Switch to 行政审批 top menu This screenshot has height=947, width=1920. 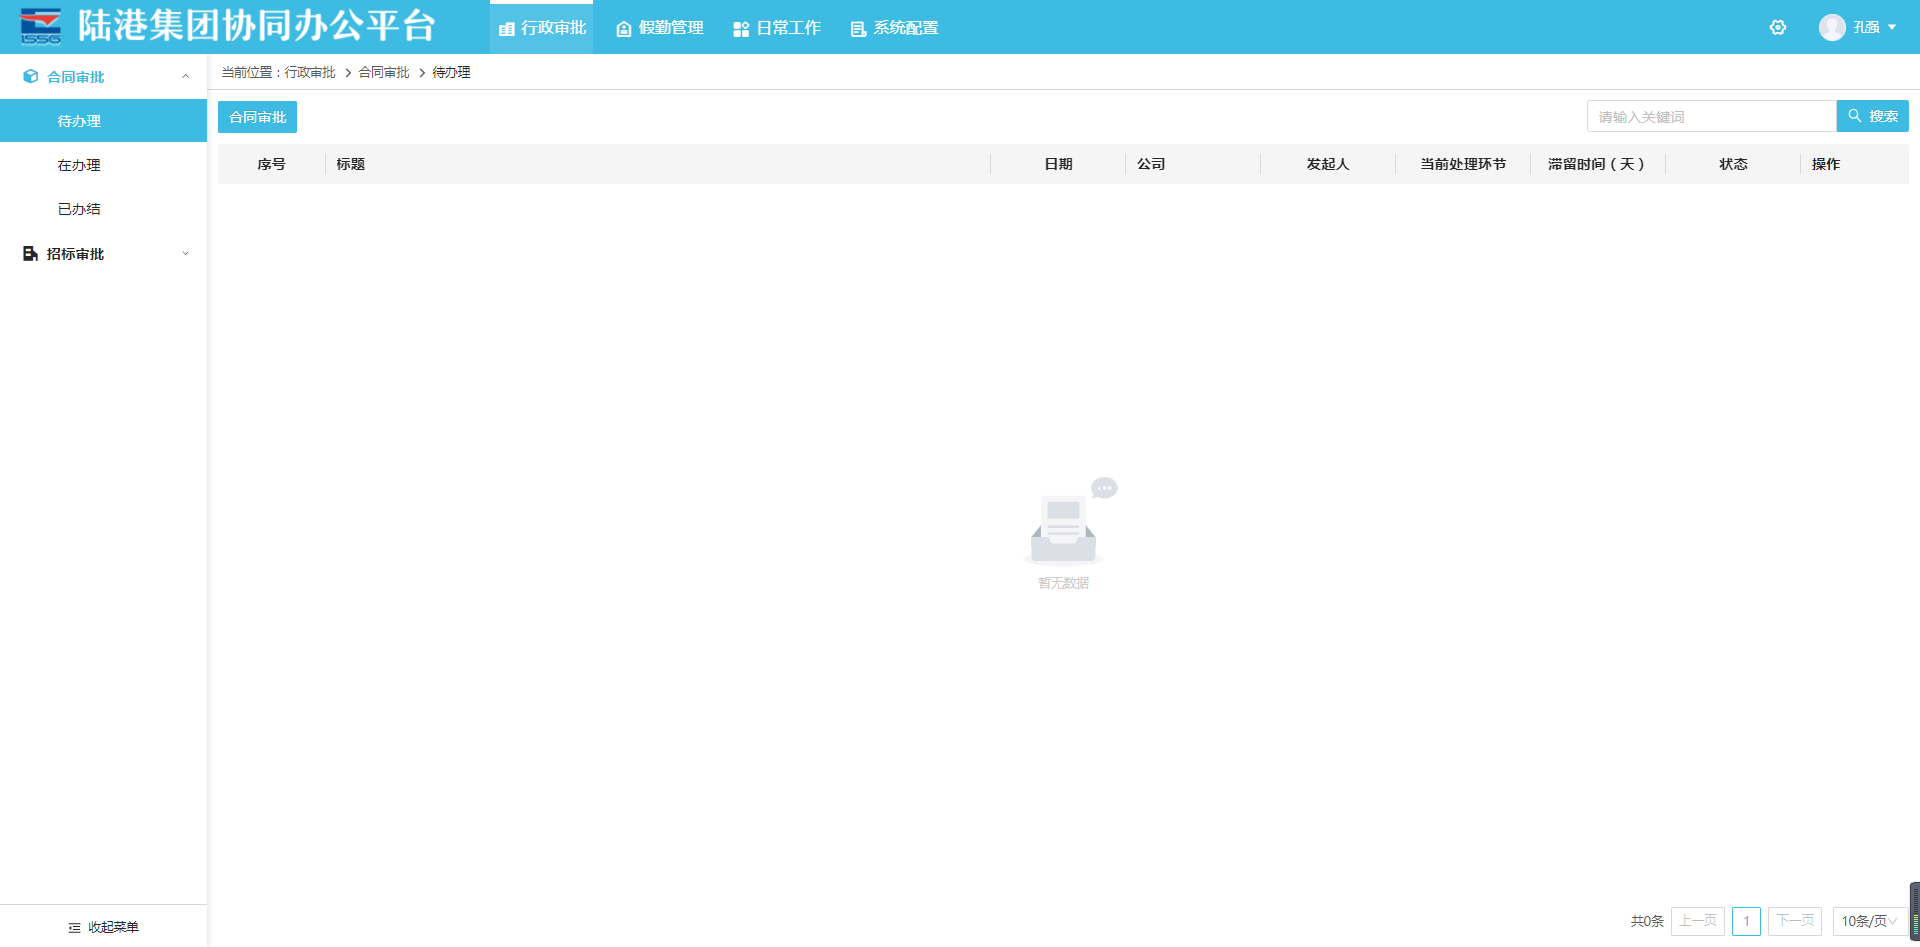coord(542,28)
